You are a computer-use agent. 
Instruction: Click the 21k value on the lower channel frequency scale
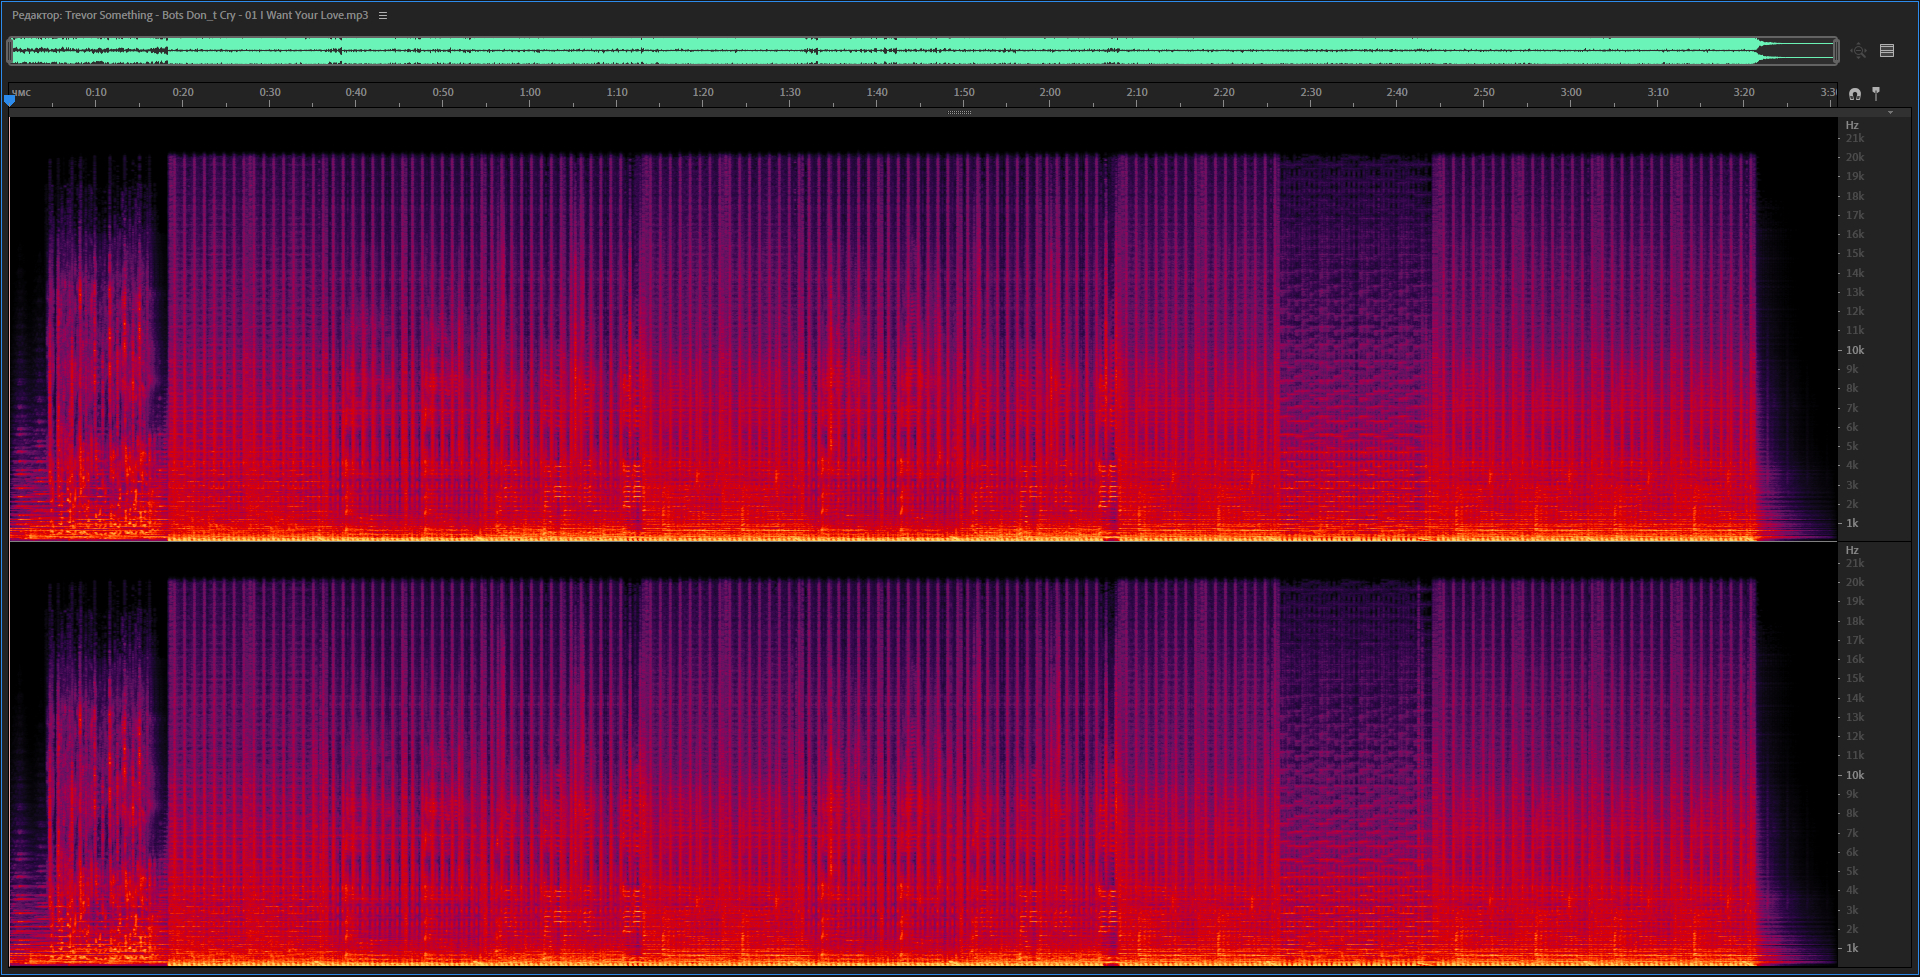pos(1855,563)
